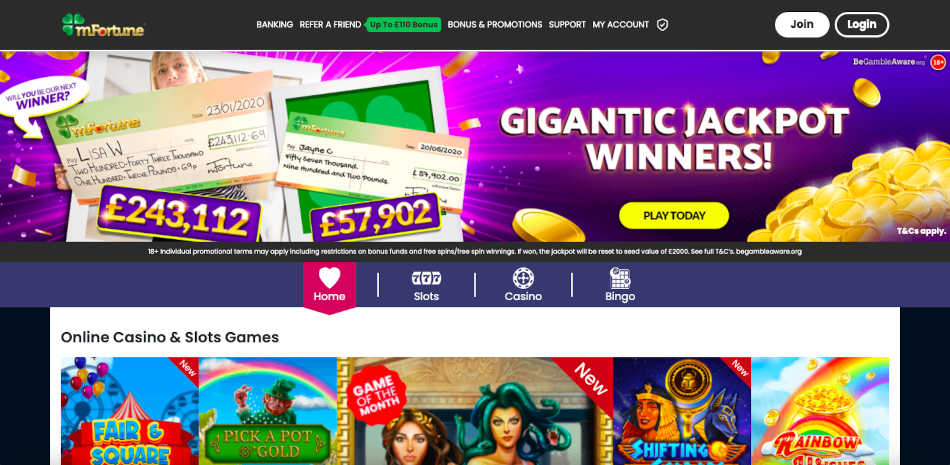This screenshot has height=465, width=950.
Task: Click the shield verification icon
Action: tap(662, 25)
